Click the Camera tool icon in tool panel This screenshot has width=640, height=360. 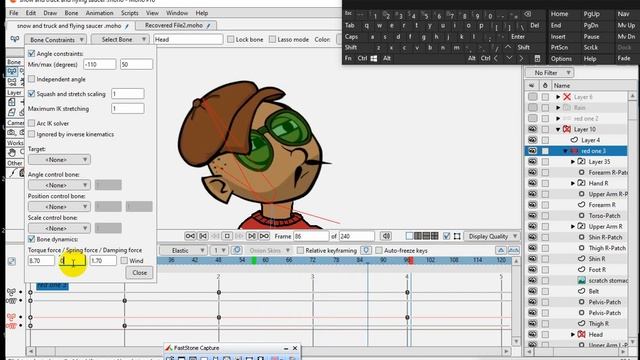coord(12,132)
